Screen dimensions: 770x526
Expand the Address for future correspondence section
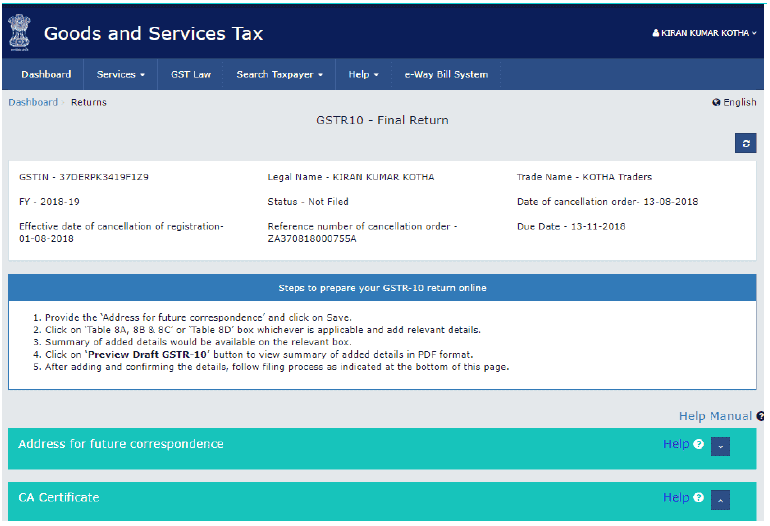click(720, 446)
